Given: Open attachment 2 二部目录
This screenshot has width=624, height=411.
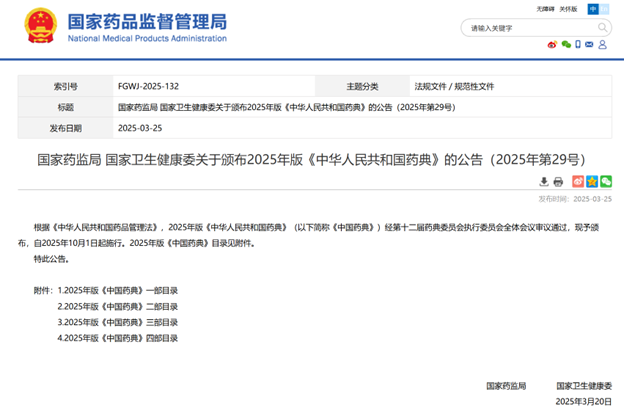Looking at the screenshot, I should pyautogui.click(x=118, y=306).
